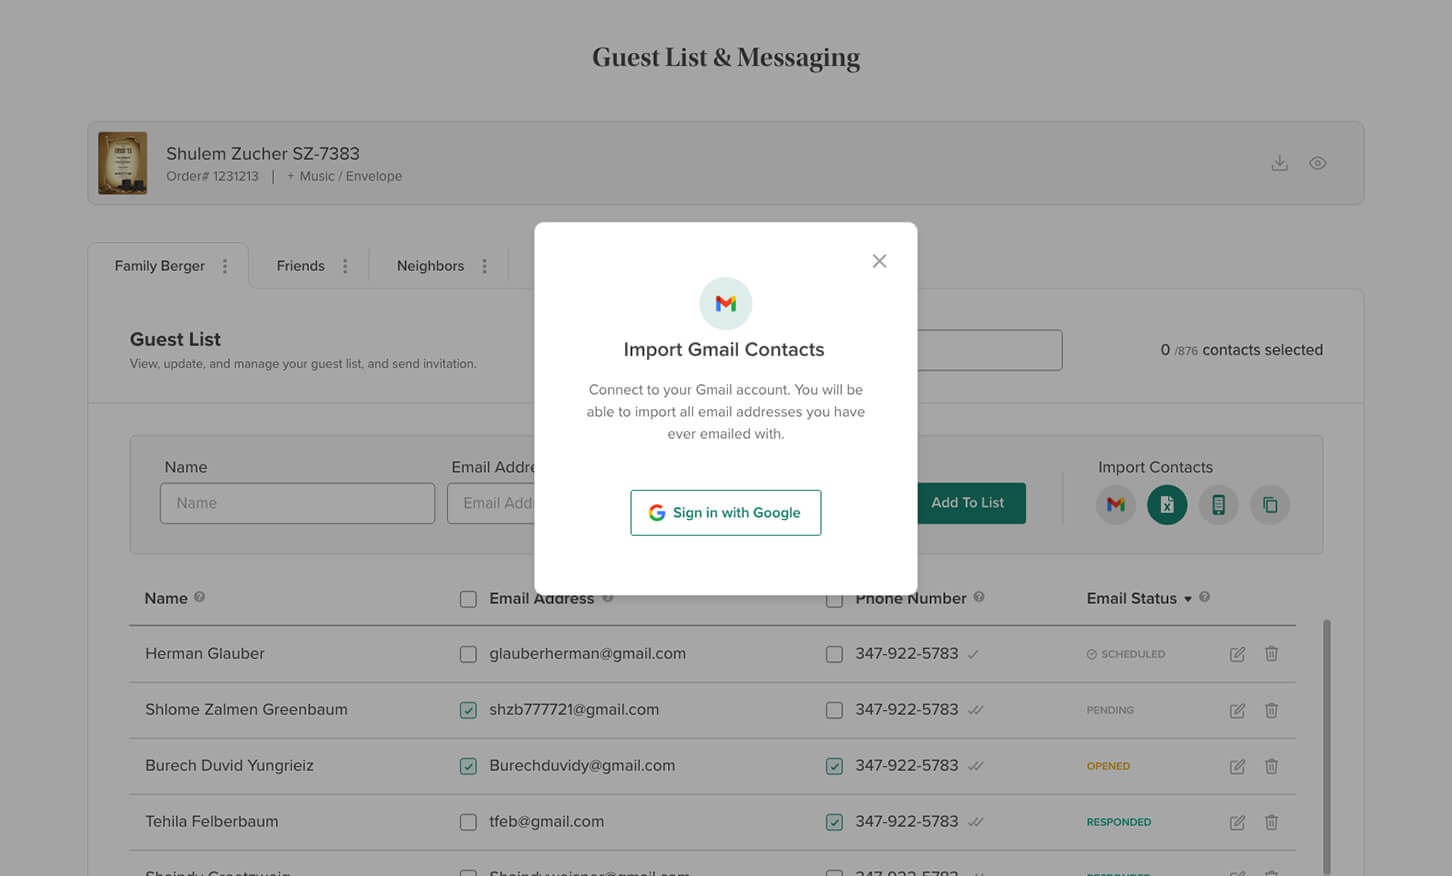Click PENDING status for Shlome Zalmen Greenbaum

[x=1110, y=710]
